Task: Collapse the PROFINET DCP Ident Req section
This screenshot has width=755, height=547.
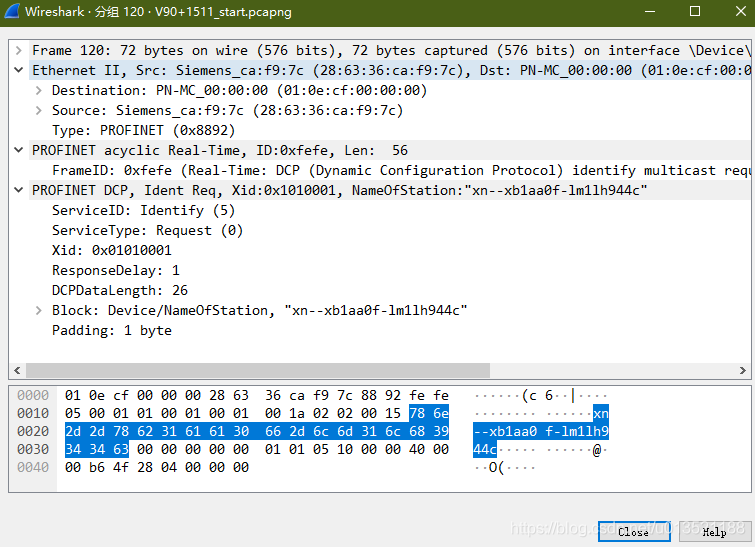Action: 18,190
